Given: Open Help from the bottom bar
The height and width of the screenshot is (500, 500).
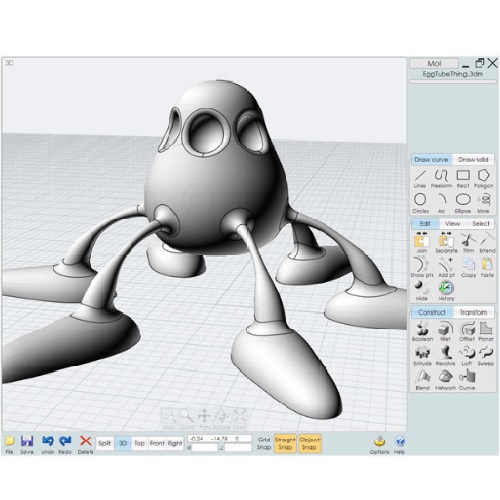Looking at the screenshot, I should click(399, 445).
